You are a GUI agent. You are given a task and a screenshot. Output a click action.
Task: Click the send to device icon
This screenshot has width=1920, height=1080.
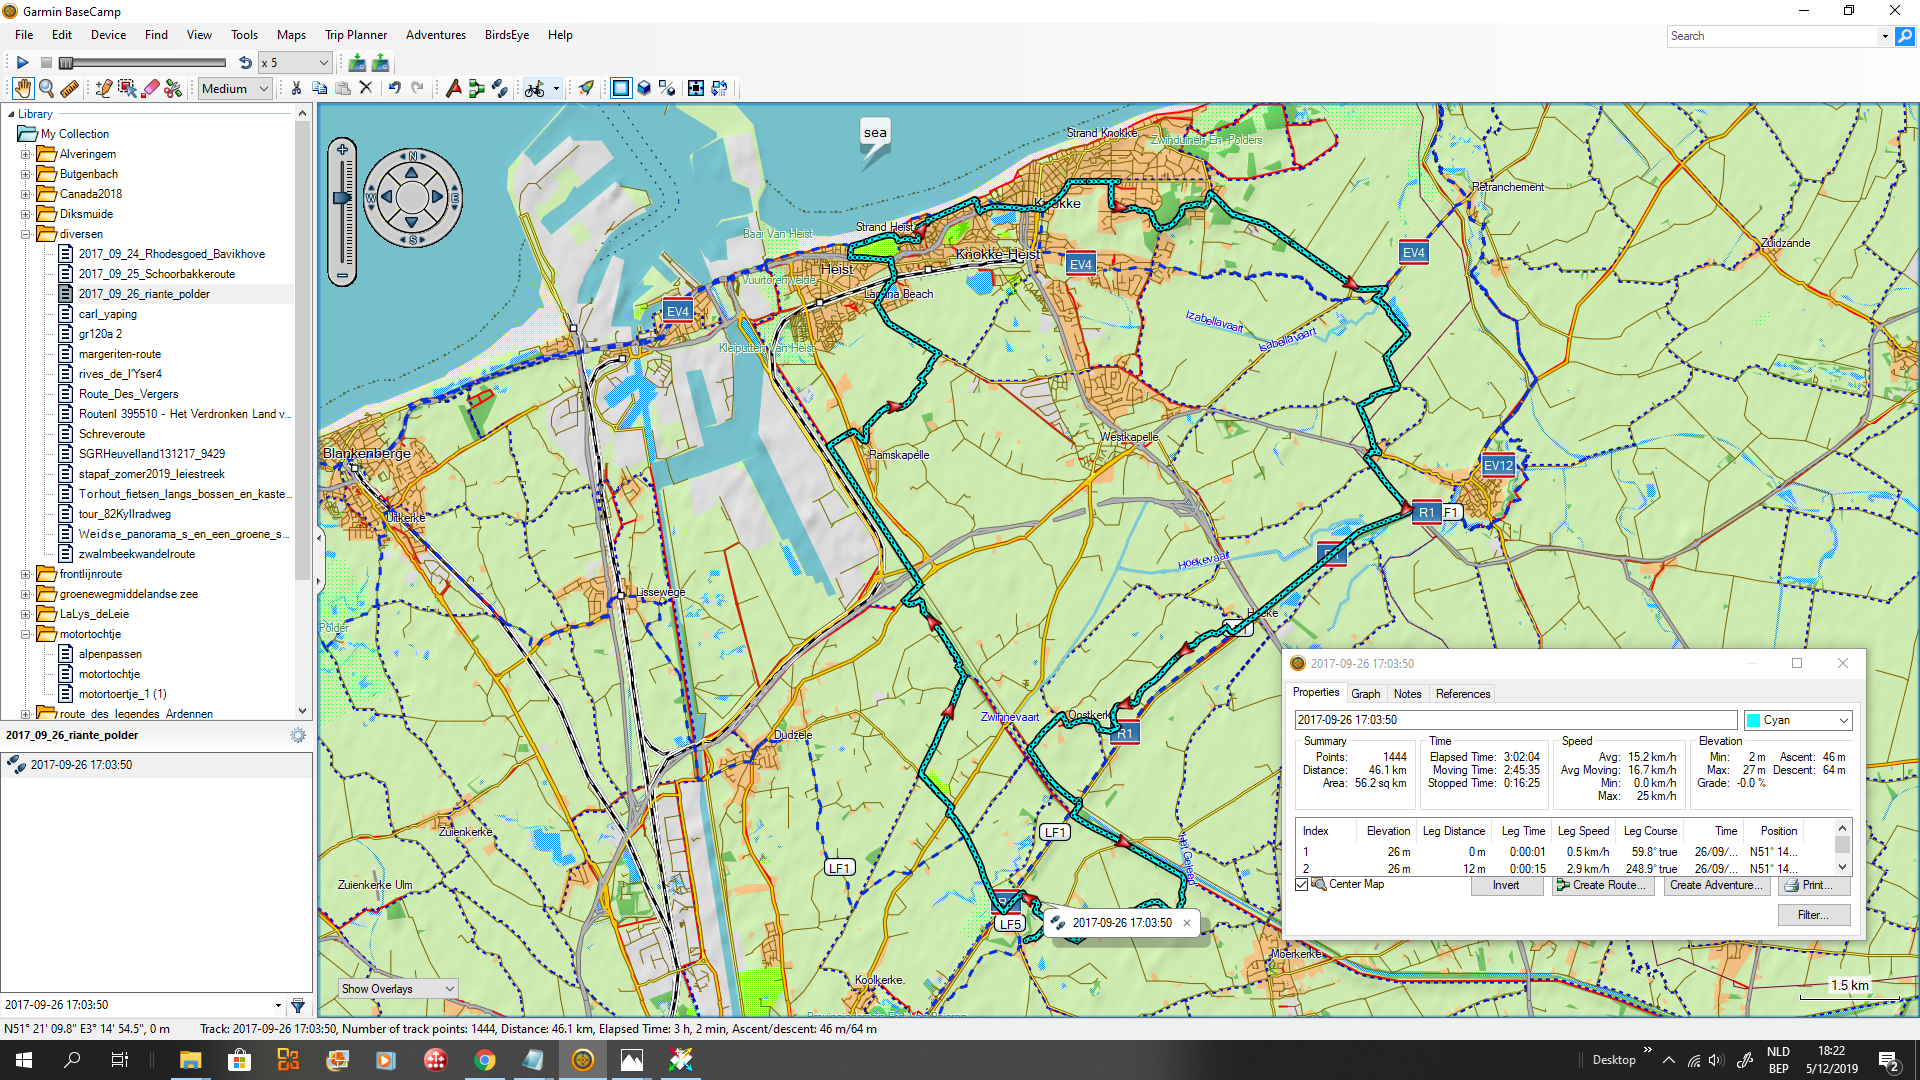357,63
